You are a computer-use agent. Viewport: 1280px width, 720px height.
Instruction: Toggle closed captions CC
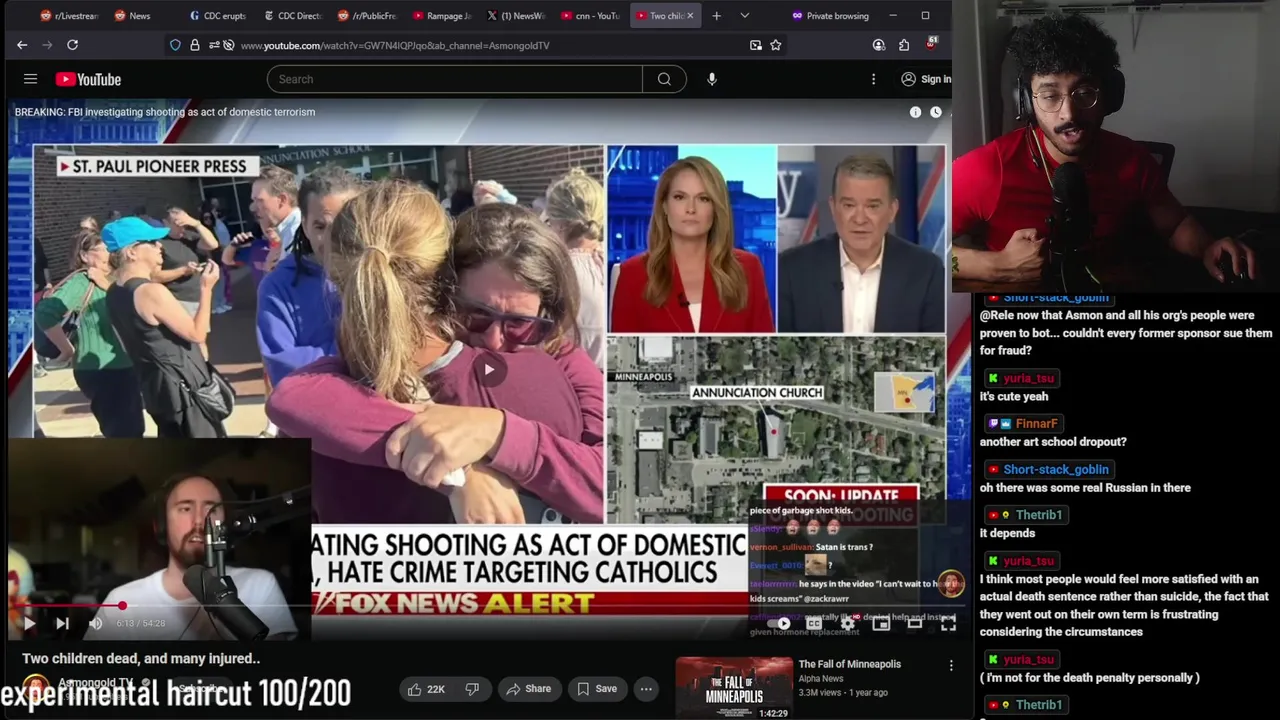[814, 624]
